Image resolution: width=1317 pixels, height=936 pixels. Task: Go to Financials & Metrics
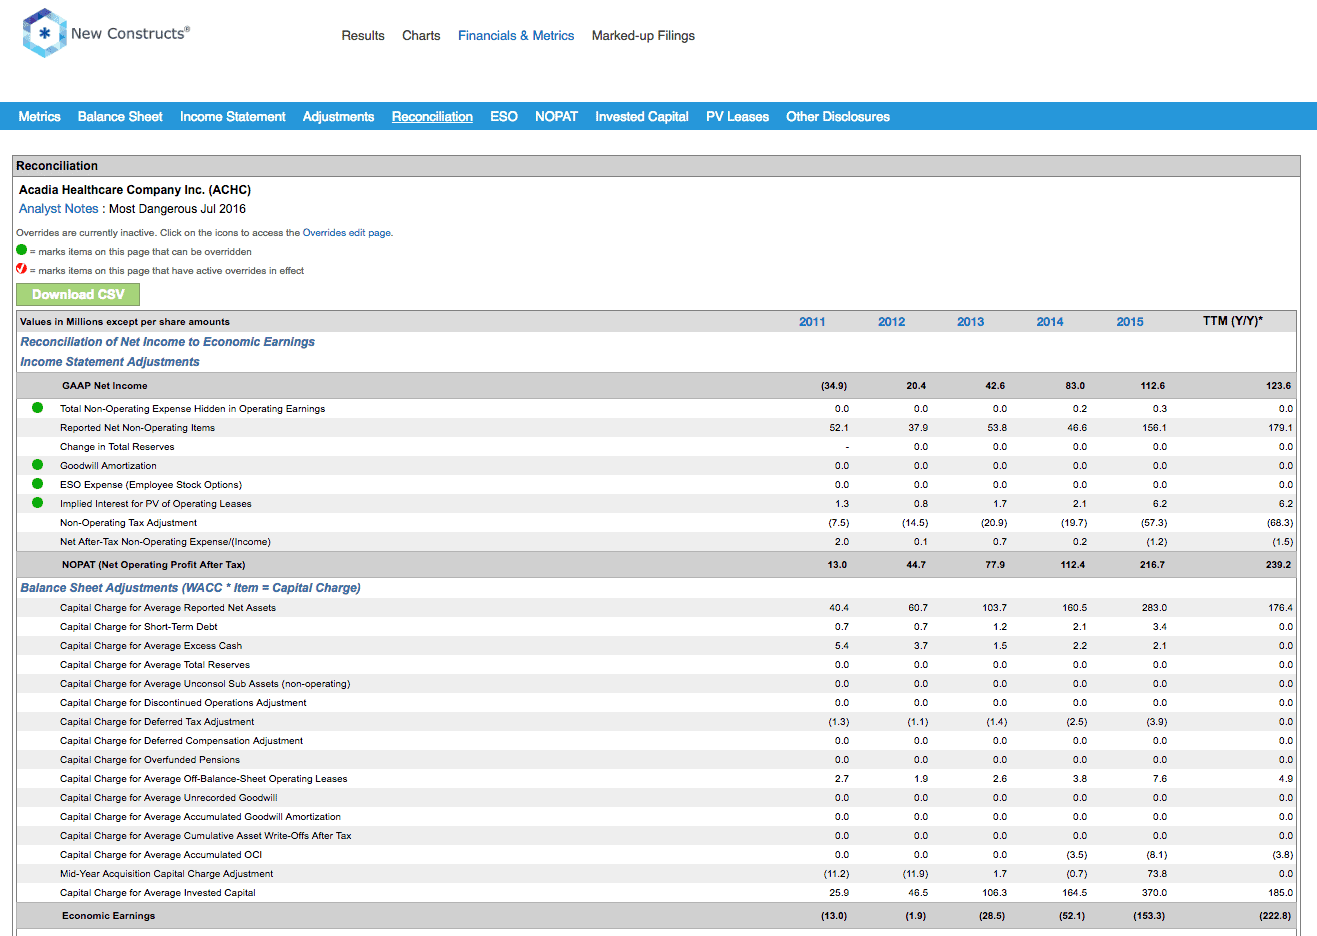(x=516, y=35)
